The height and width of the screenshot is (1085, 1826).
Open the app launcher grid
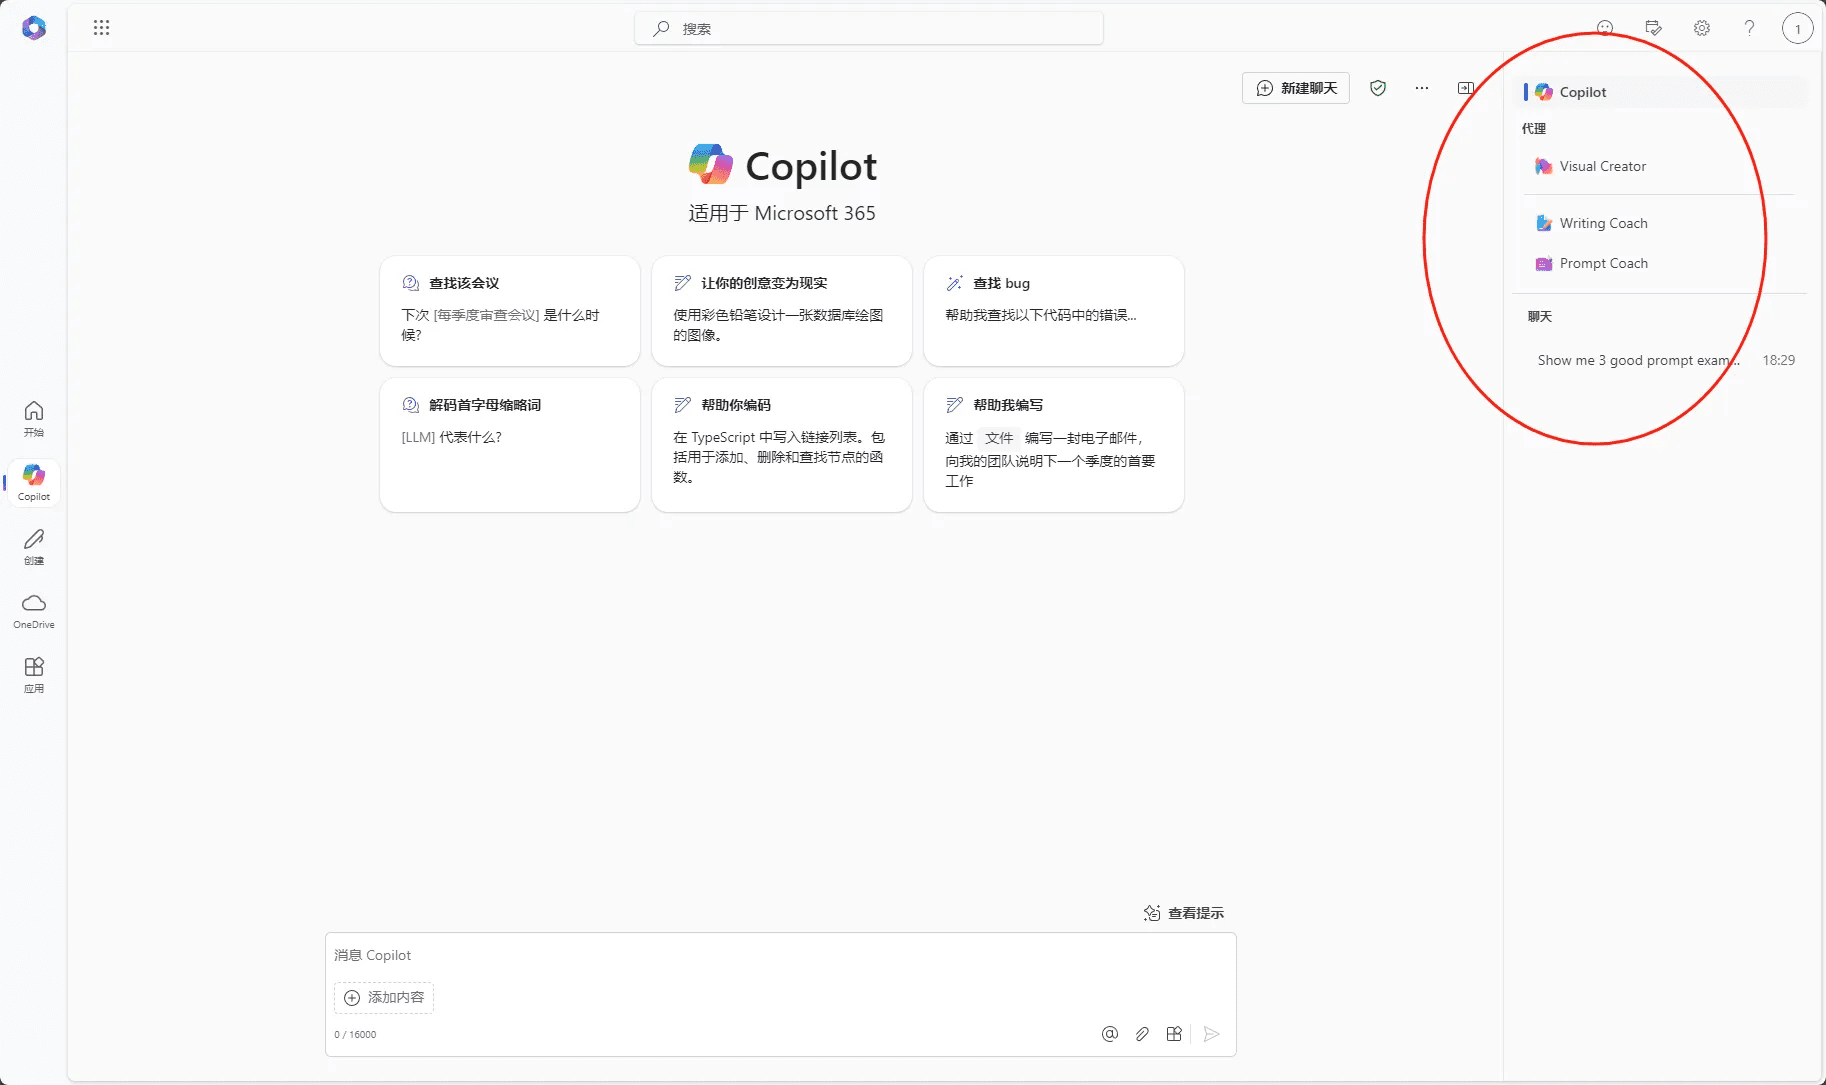(x=101, y=28)
